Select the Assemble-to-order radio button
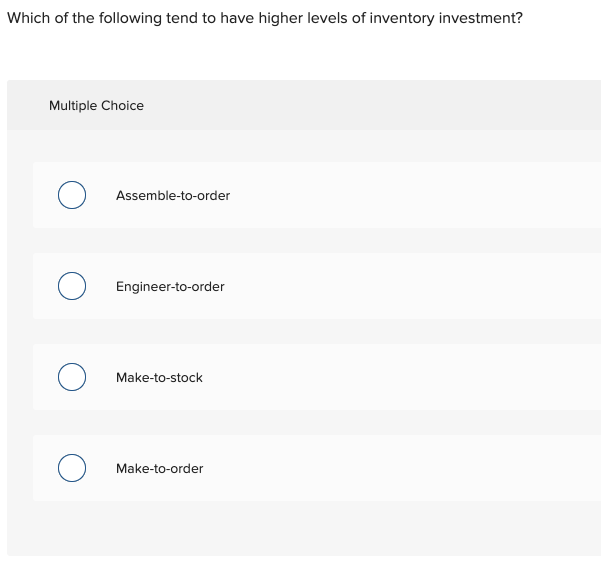 71,195
